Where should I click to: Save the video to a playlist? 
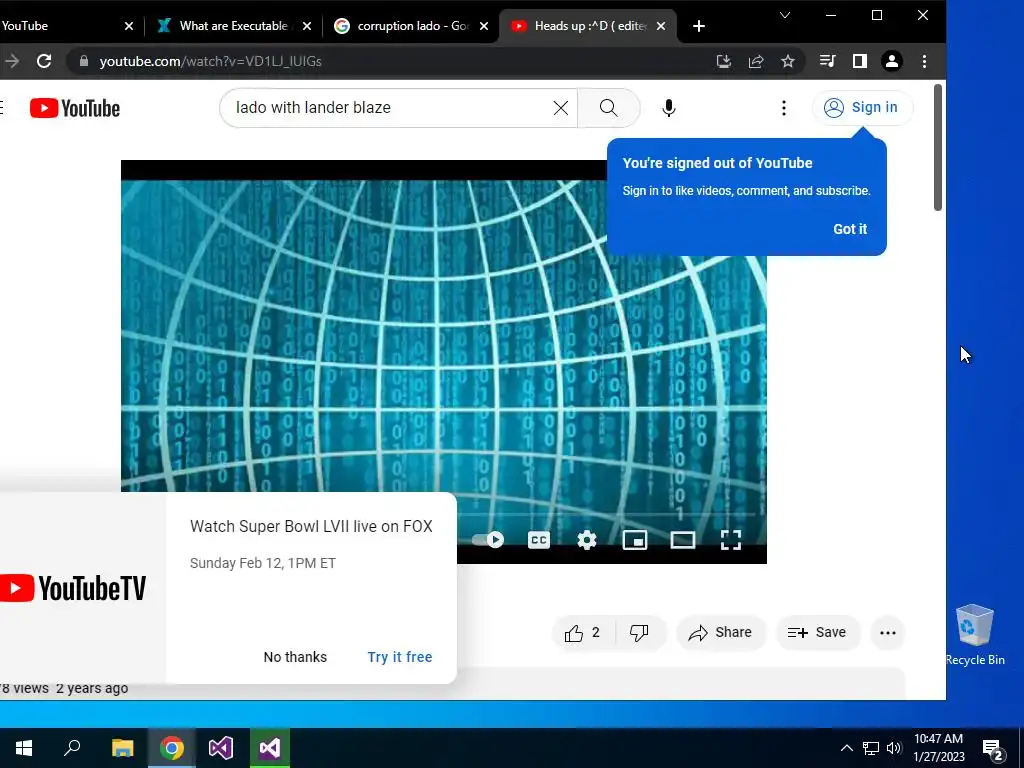(x=818, y=633)
